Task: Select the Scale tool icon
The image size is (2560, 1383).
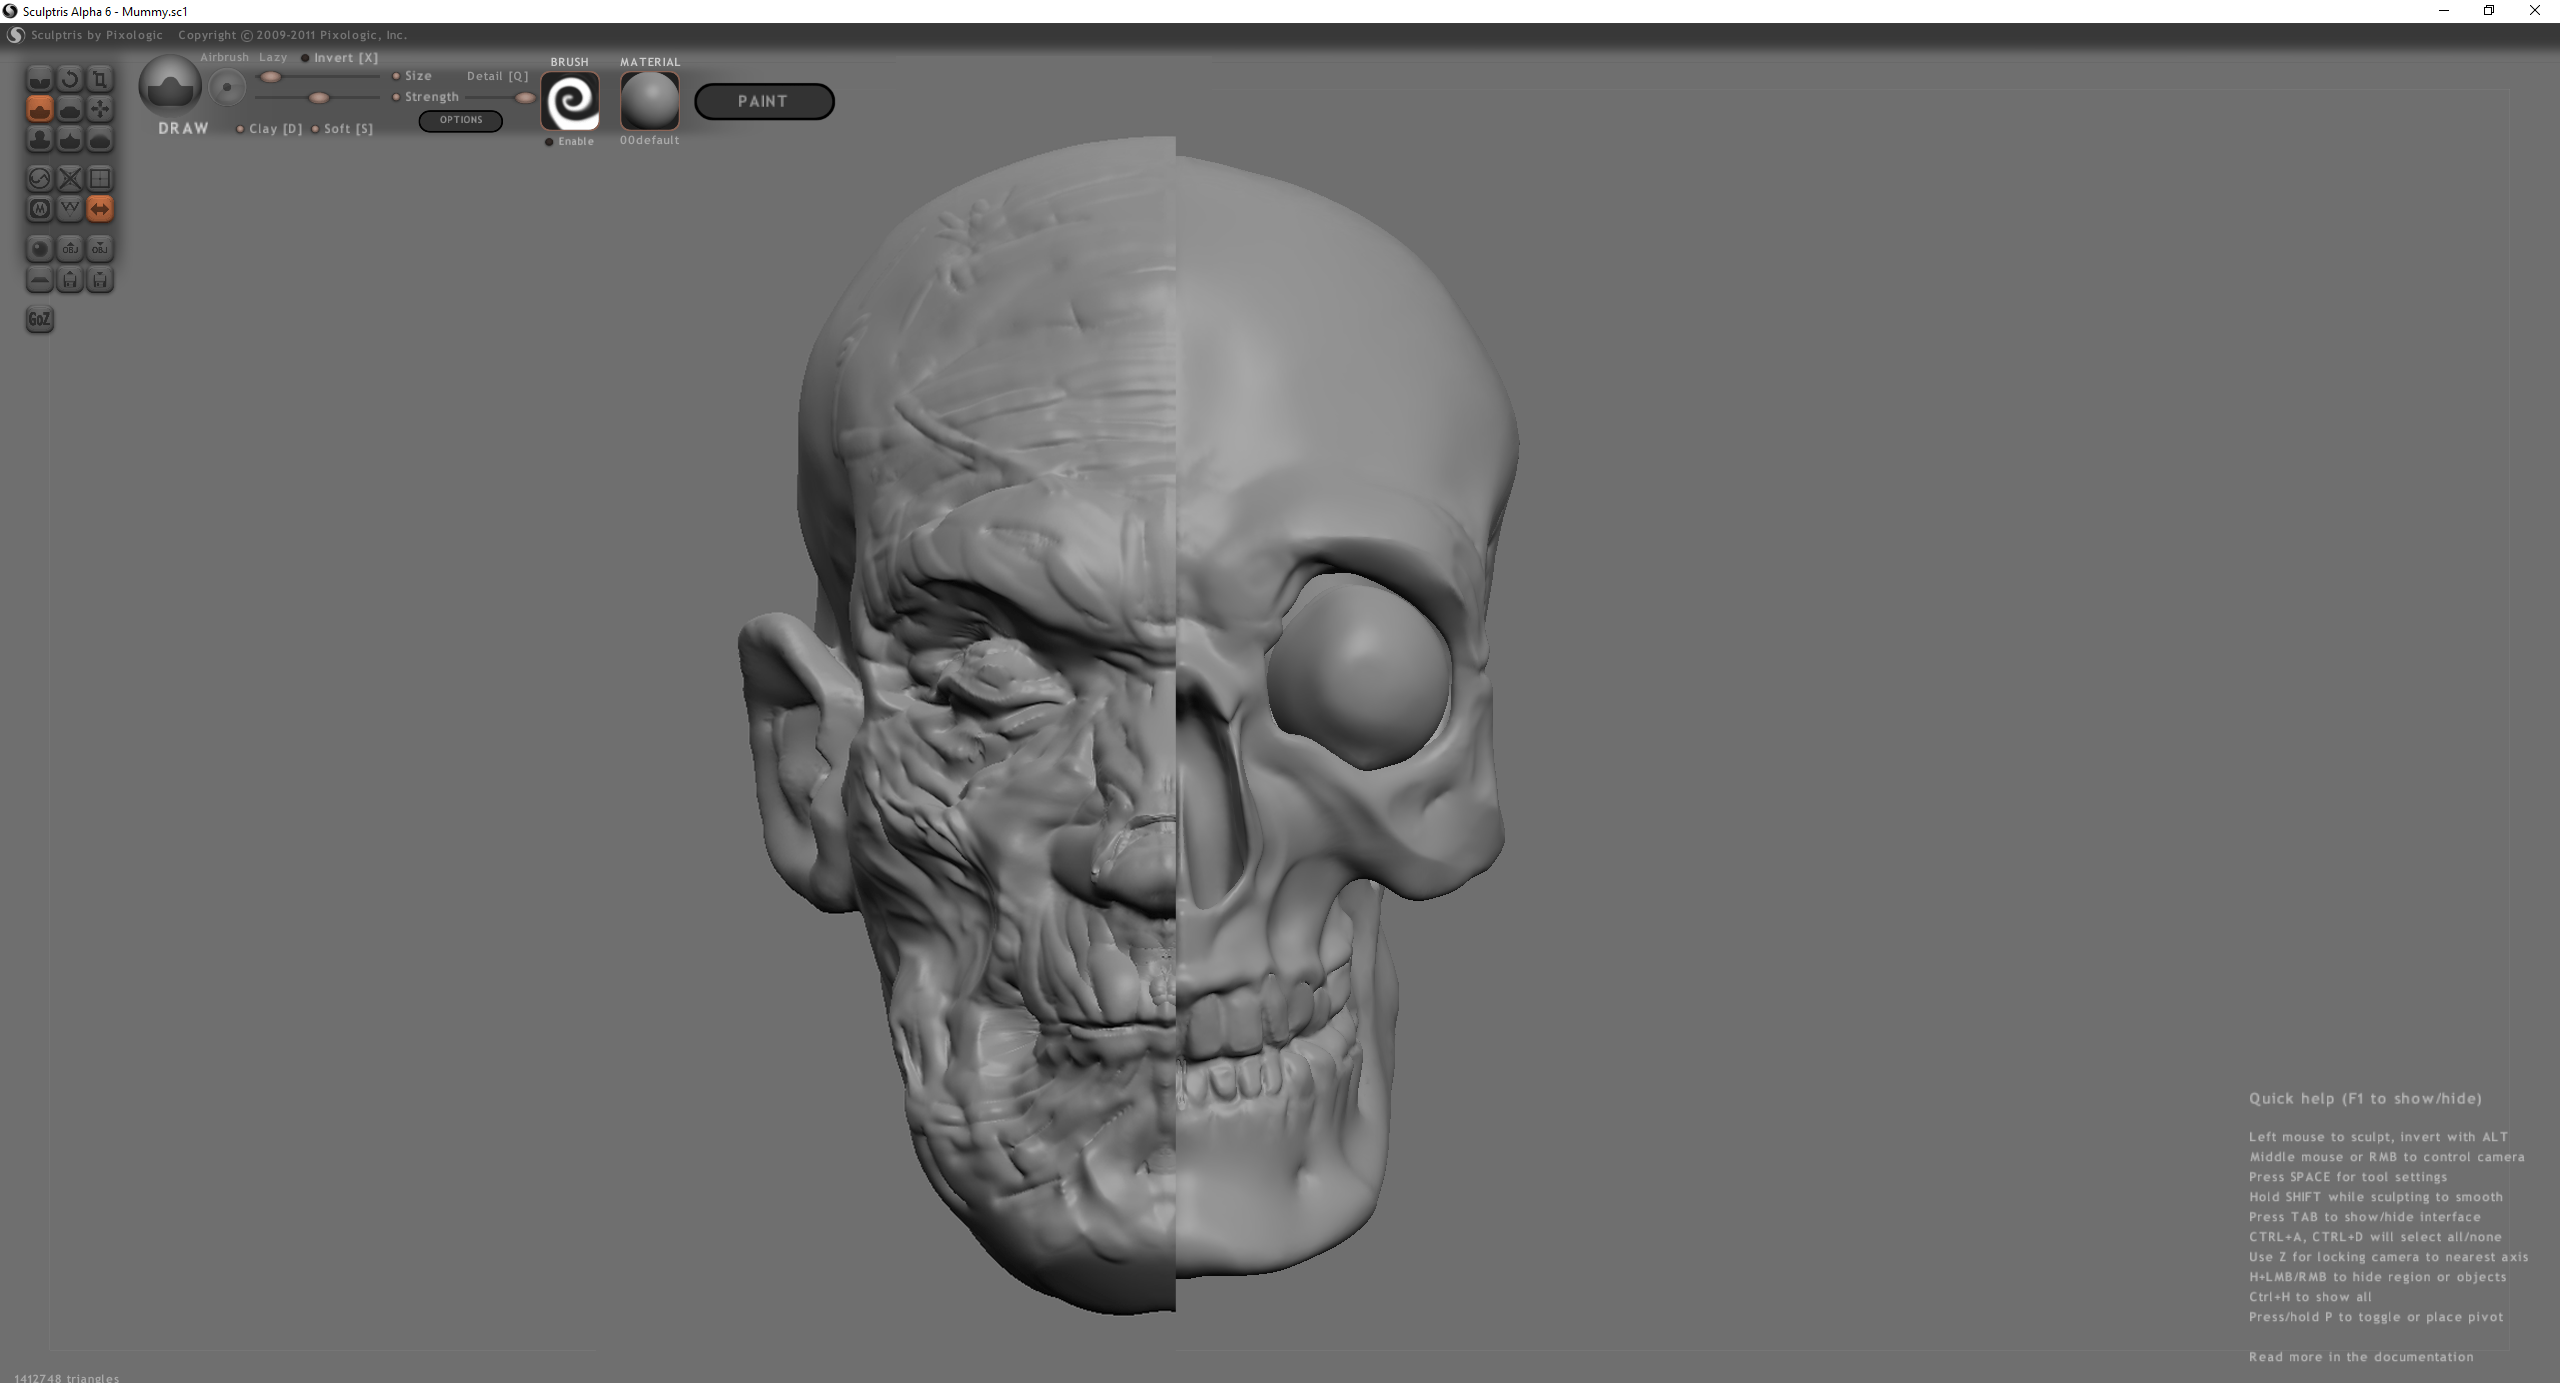Action: (100, 79)
